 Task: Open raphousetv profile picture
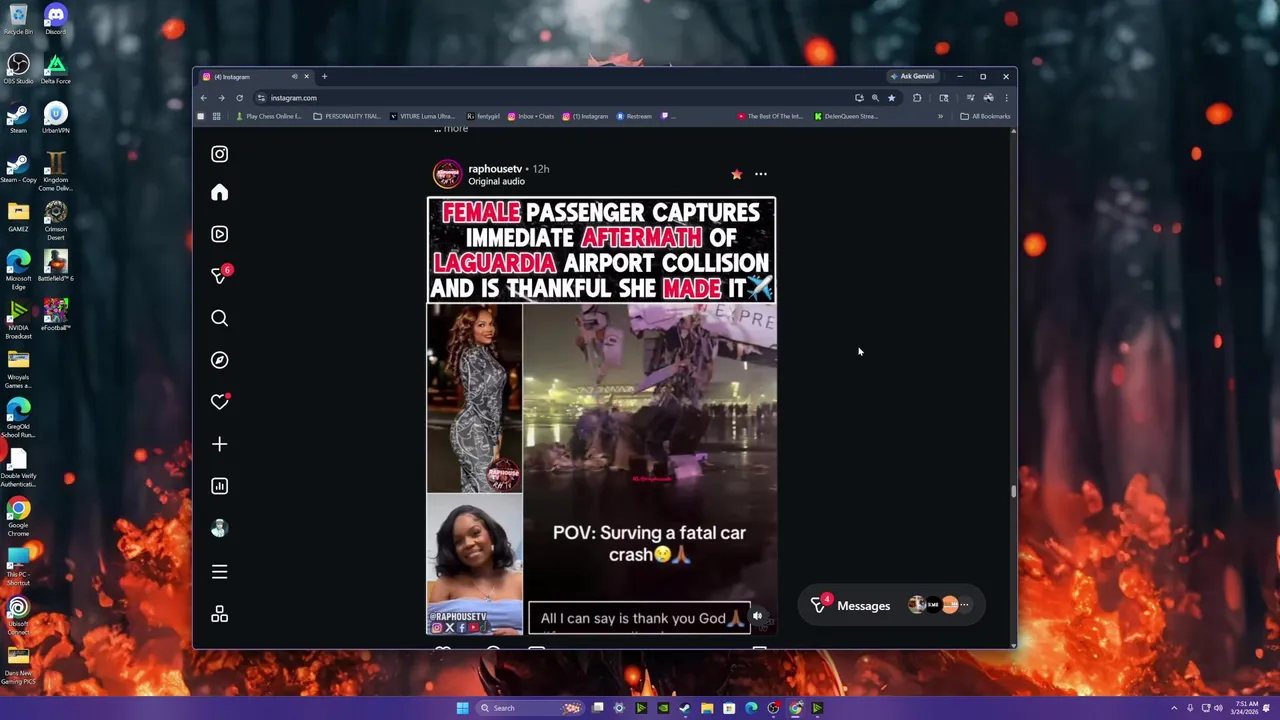click(x=447, y=174)
